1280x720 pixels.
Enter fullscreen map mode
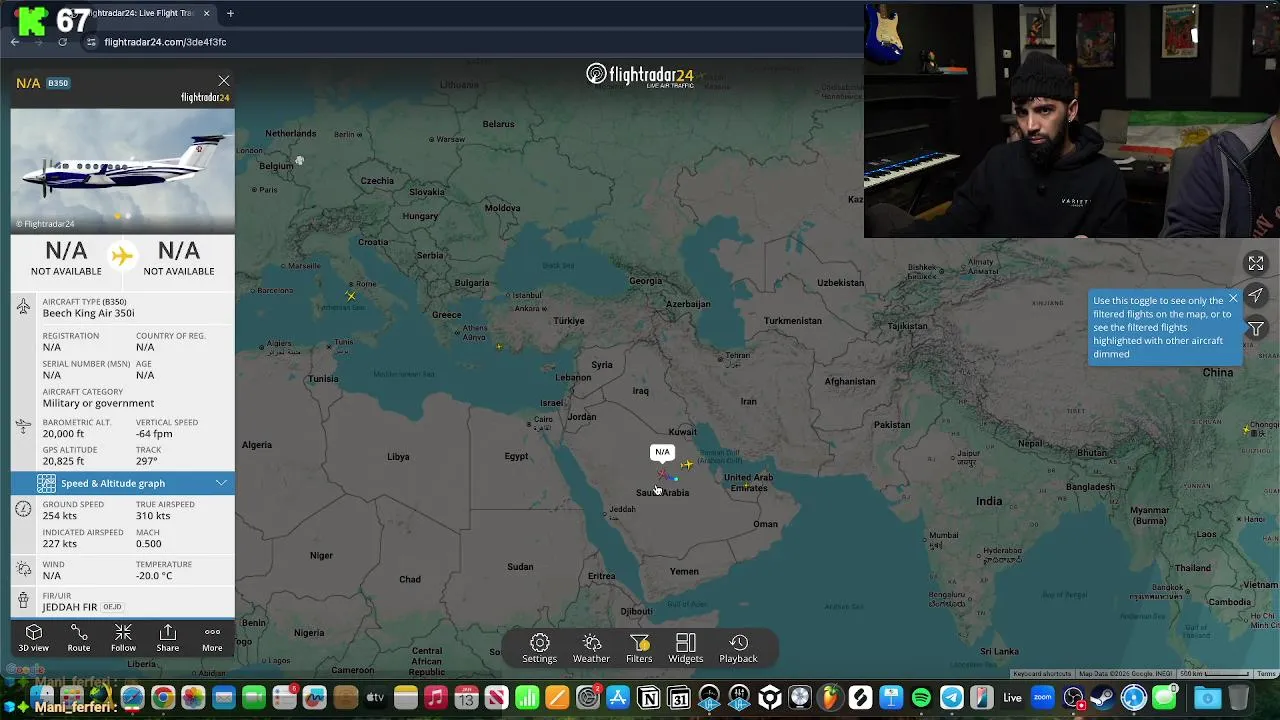1256,263
